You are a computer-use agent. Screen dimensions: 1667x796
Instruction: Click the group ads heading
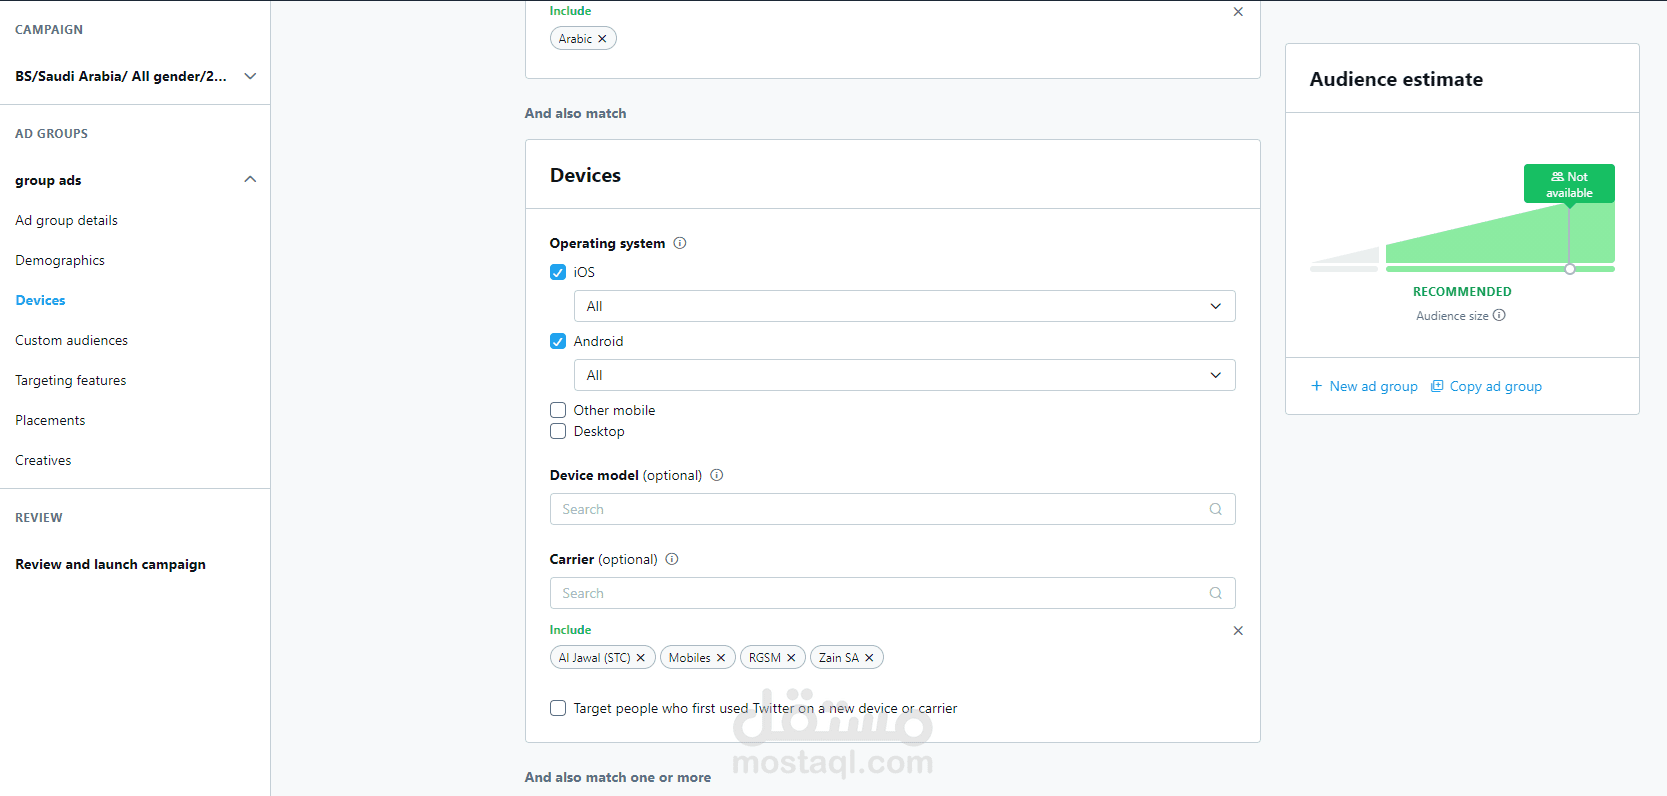[x=48, y=180]
